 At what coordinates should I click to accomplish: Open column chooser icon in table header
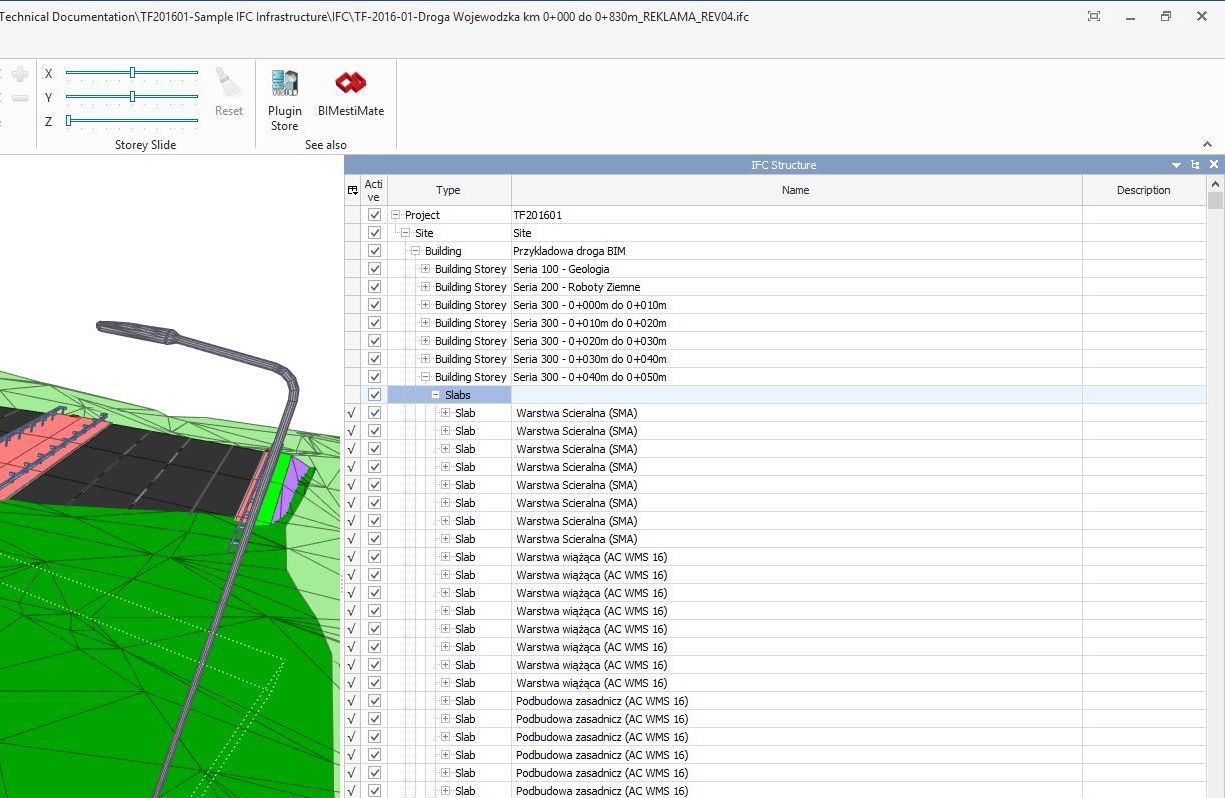click(353, 190)
